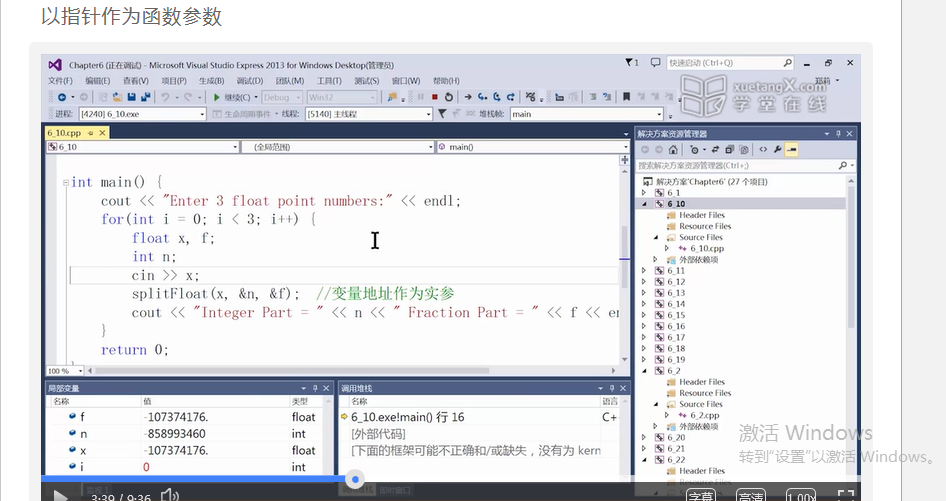Click the video play button
Viewport: 946px width, 501px height.
pyautogui.click(x=60, y=496)
